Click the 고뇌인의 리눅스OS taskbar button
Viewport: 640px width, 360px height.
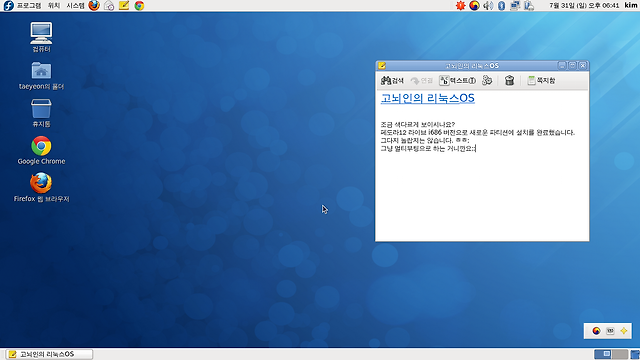[x=49, y=354]
